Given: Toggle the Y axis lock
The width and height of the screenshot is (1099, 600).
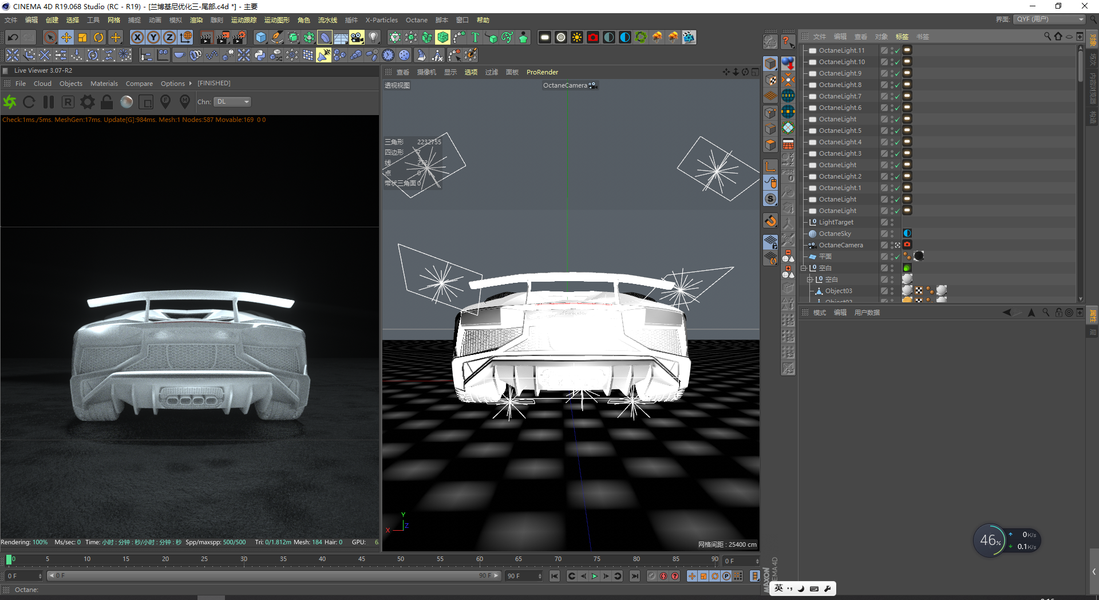Looking at the screenshot, I should pyautogui.click(x=154, y=37).
